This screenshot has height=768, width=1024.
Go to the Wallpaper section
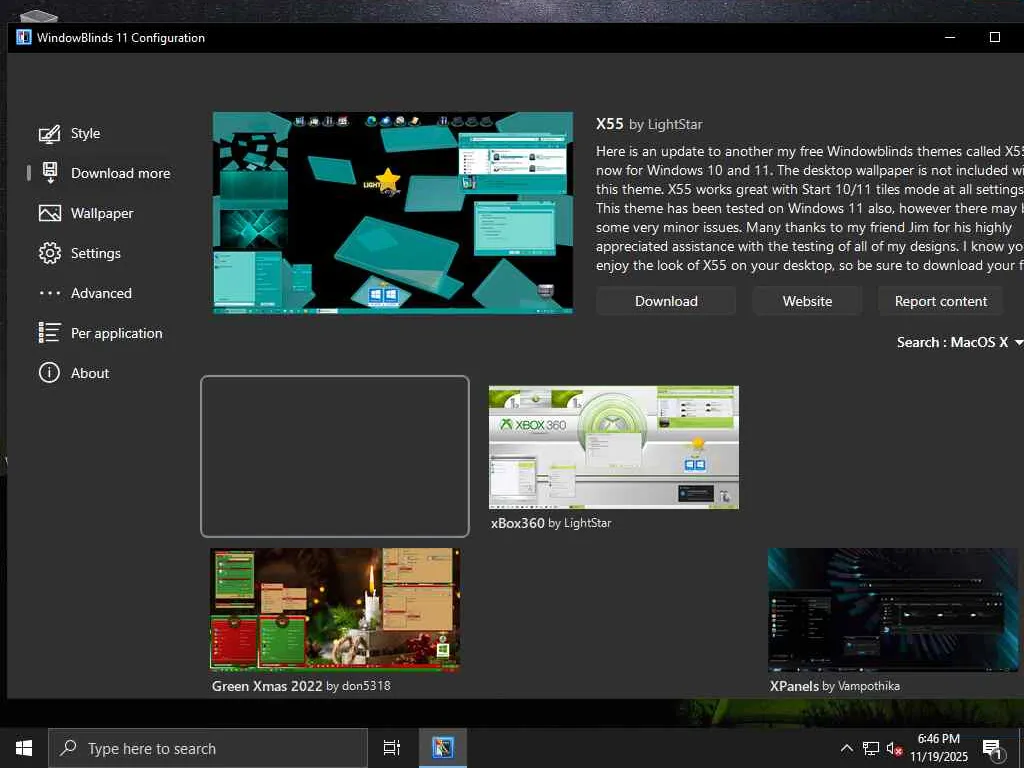(102, 214)
